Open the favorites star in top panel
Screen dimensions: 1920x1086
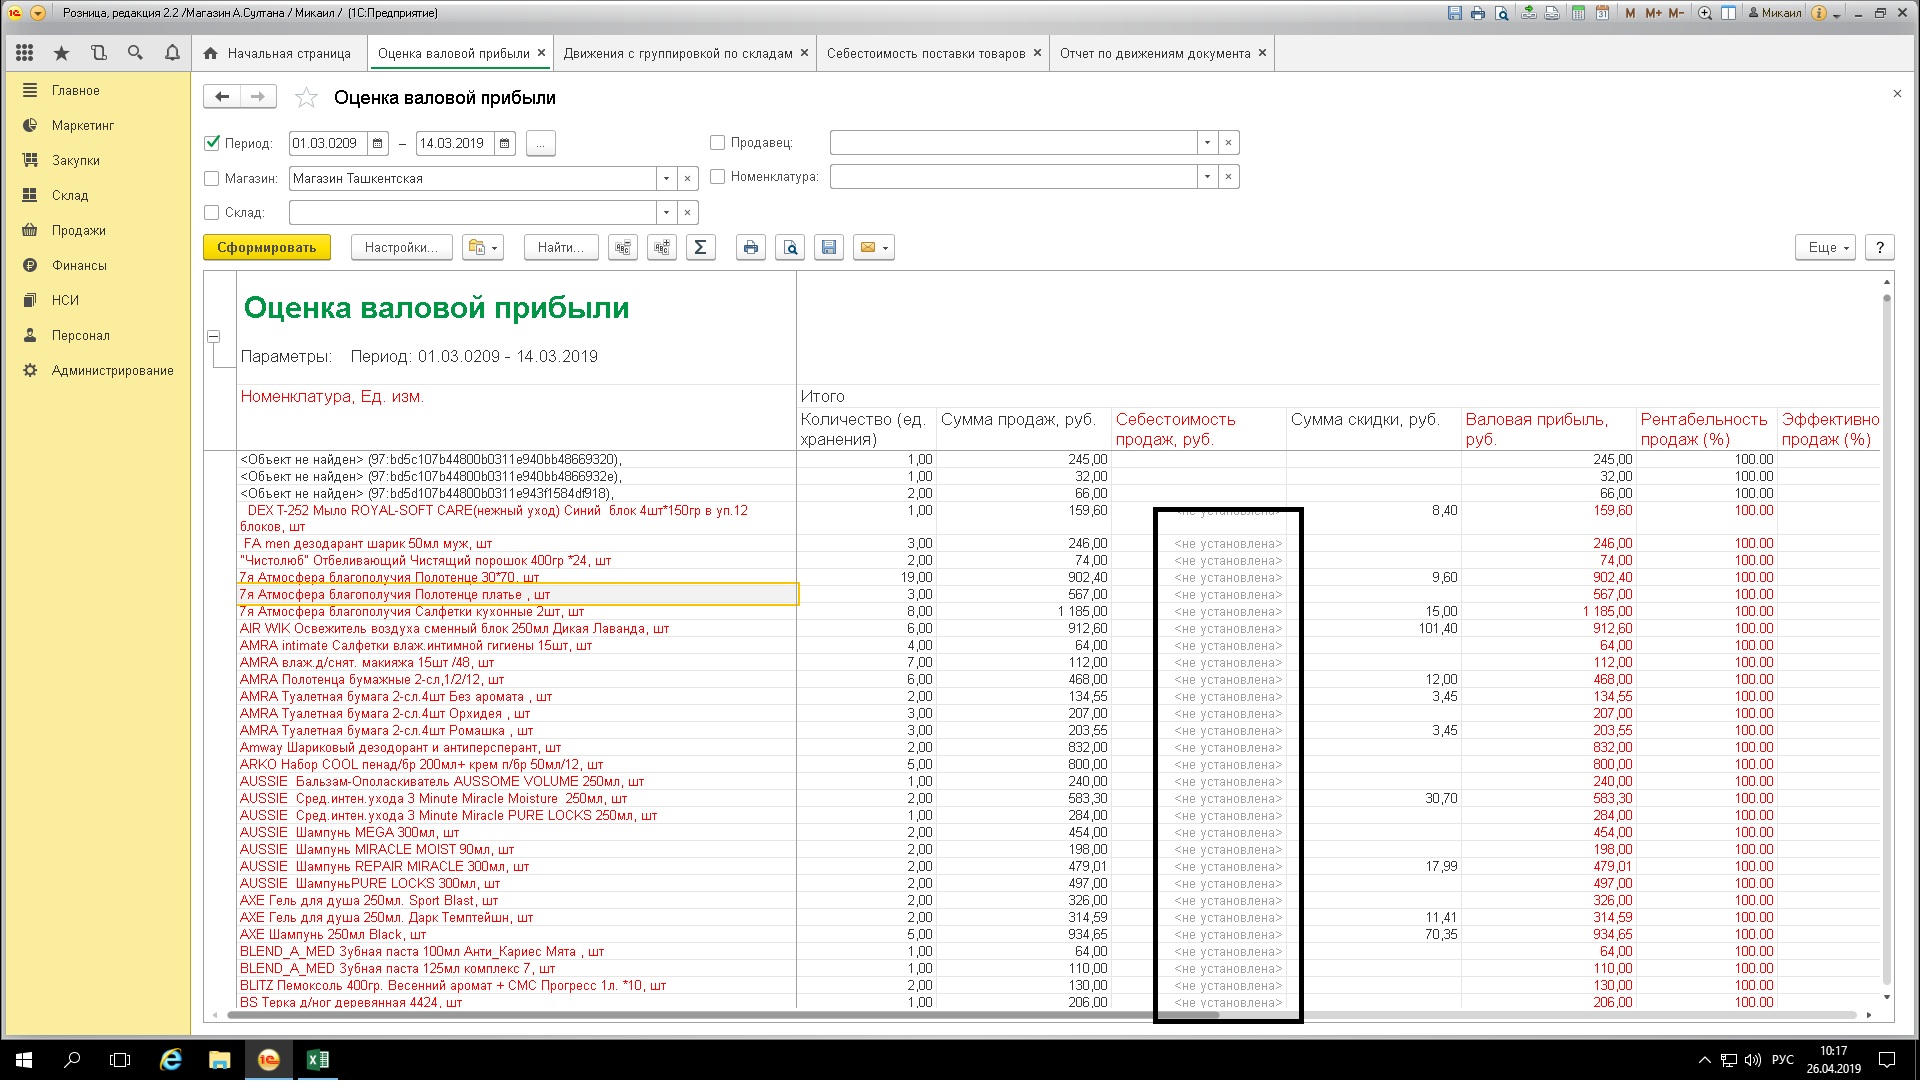coord(62,53)
